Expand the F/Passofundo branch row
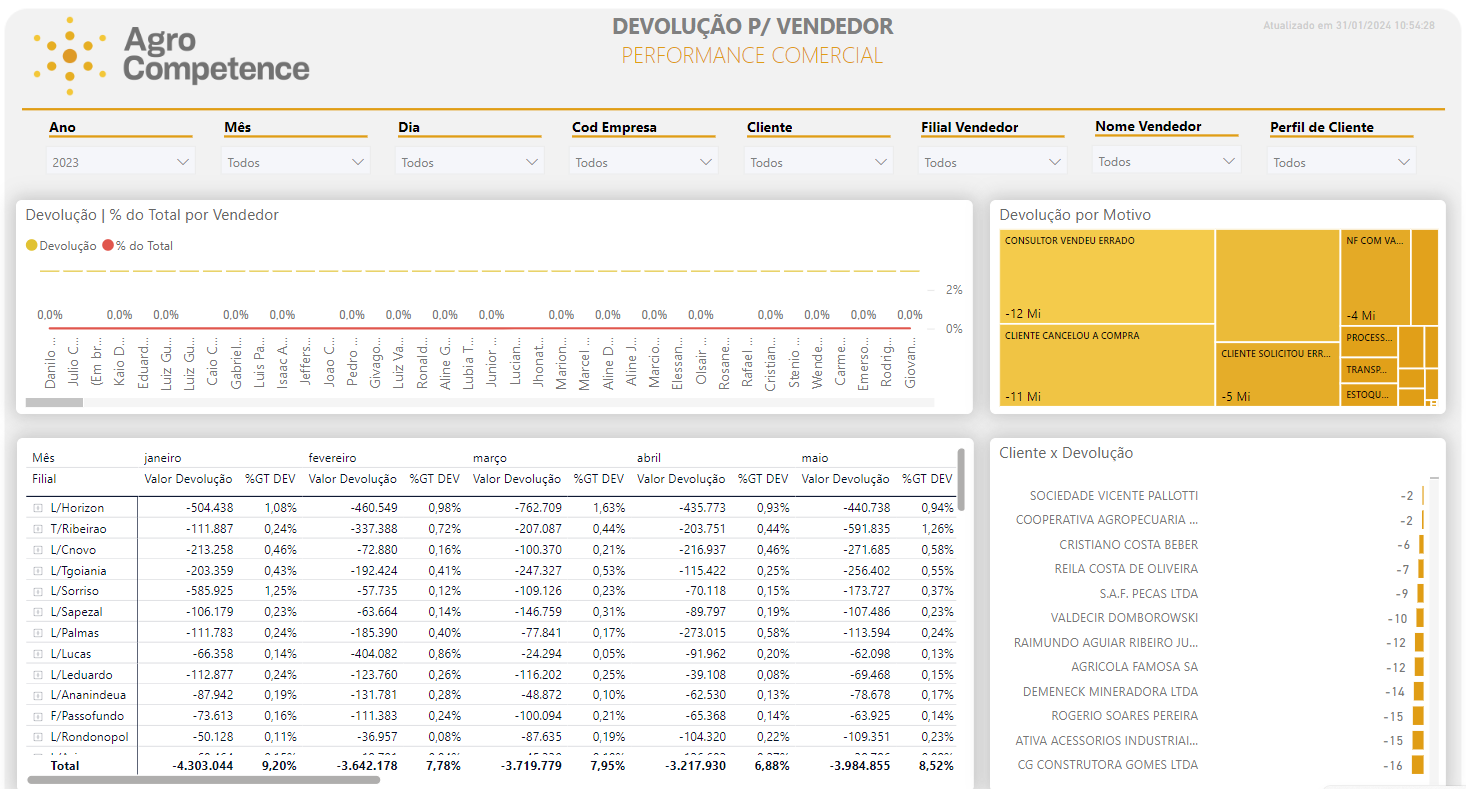Image resolution: width=1466 pixels, height=789 pixels. tap(38, 716)
